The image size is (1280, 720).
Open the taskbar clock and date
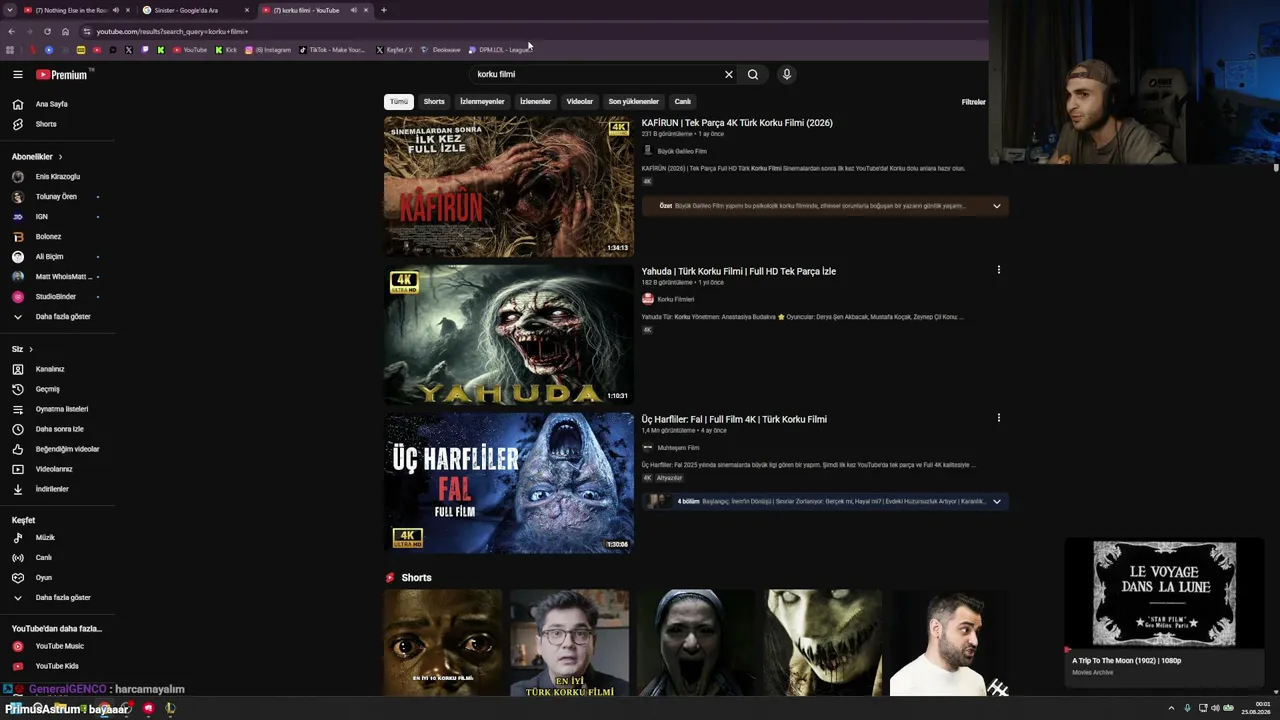pos(1256,708)
